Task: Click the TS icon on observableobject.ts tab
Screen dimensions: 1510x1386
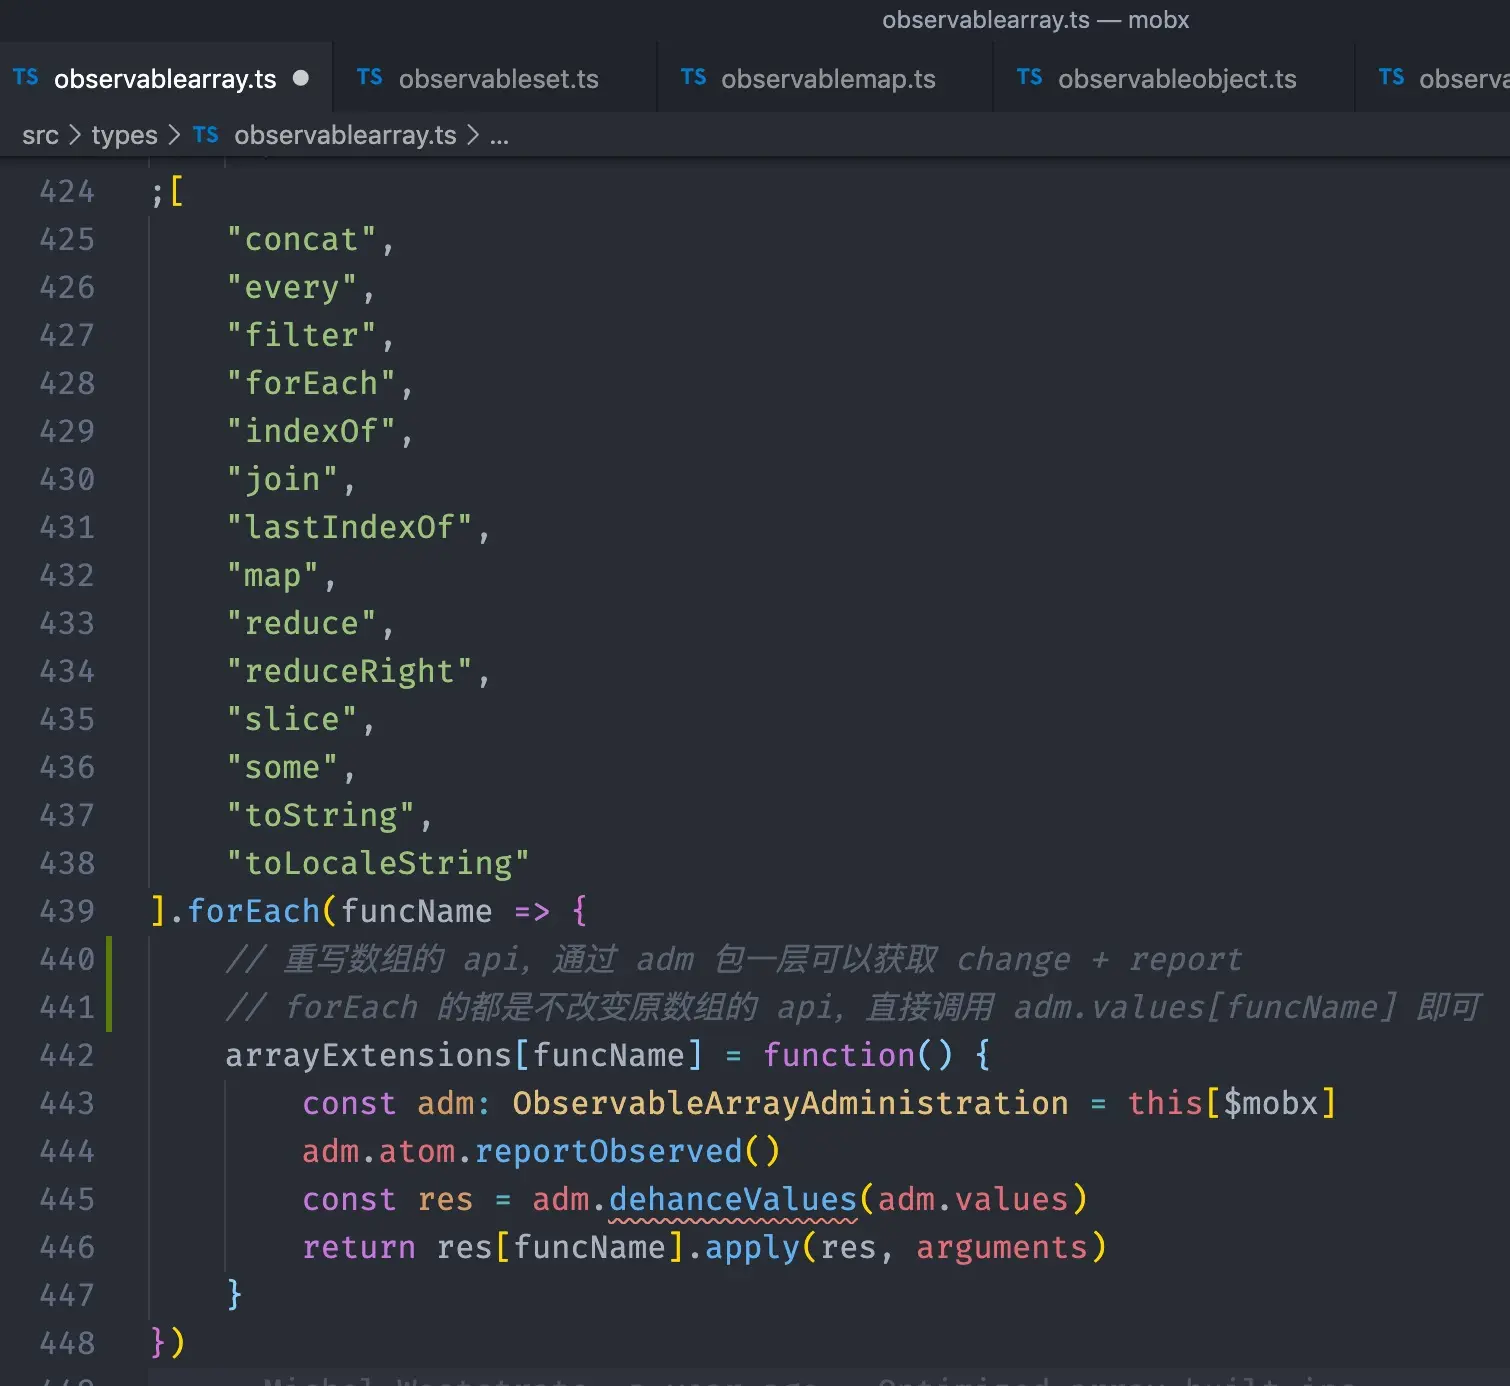Action: click(1029, 77)
